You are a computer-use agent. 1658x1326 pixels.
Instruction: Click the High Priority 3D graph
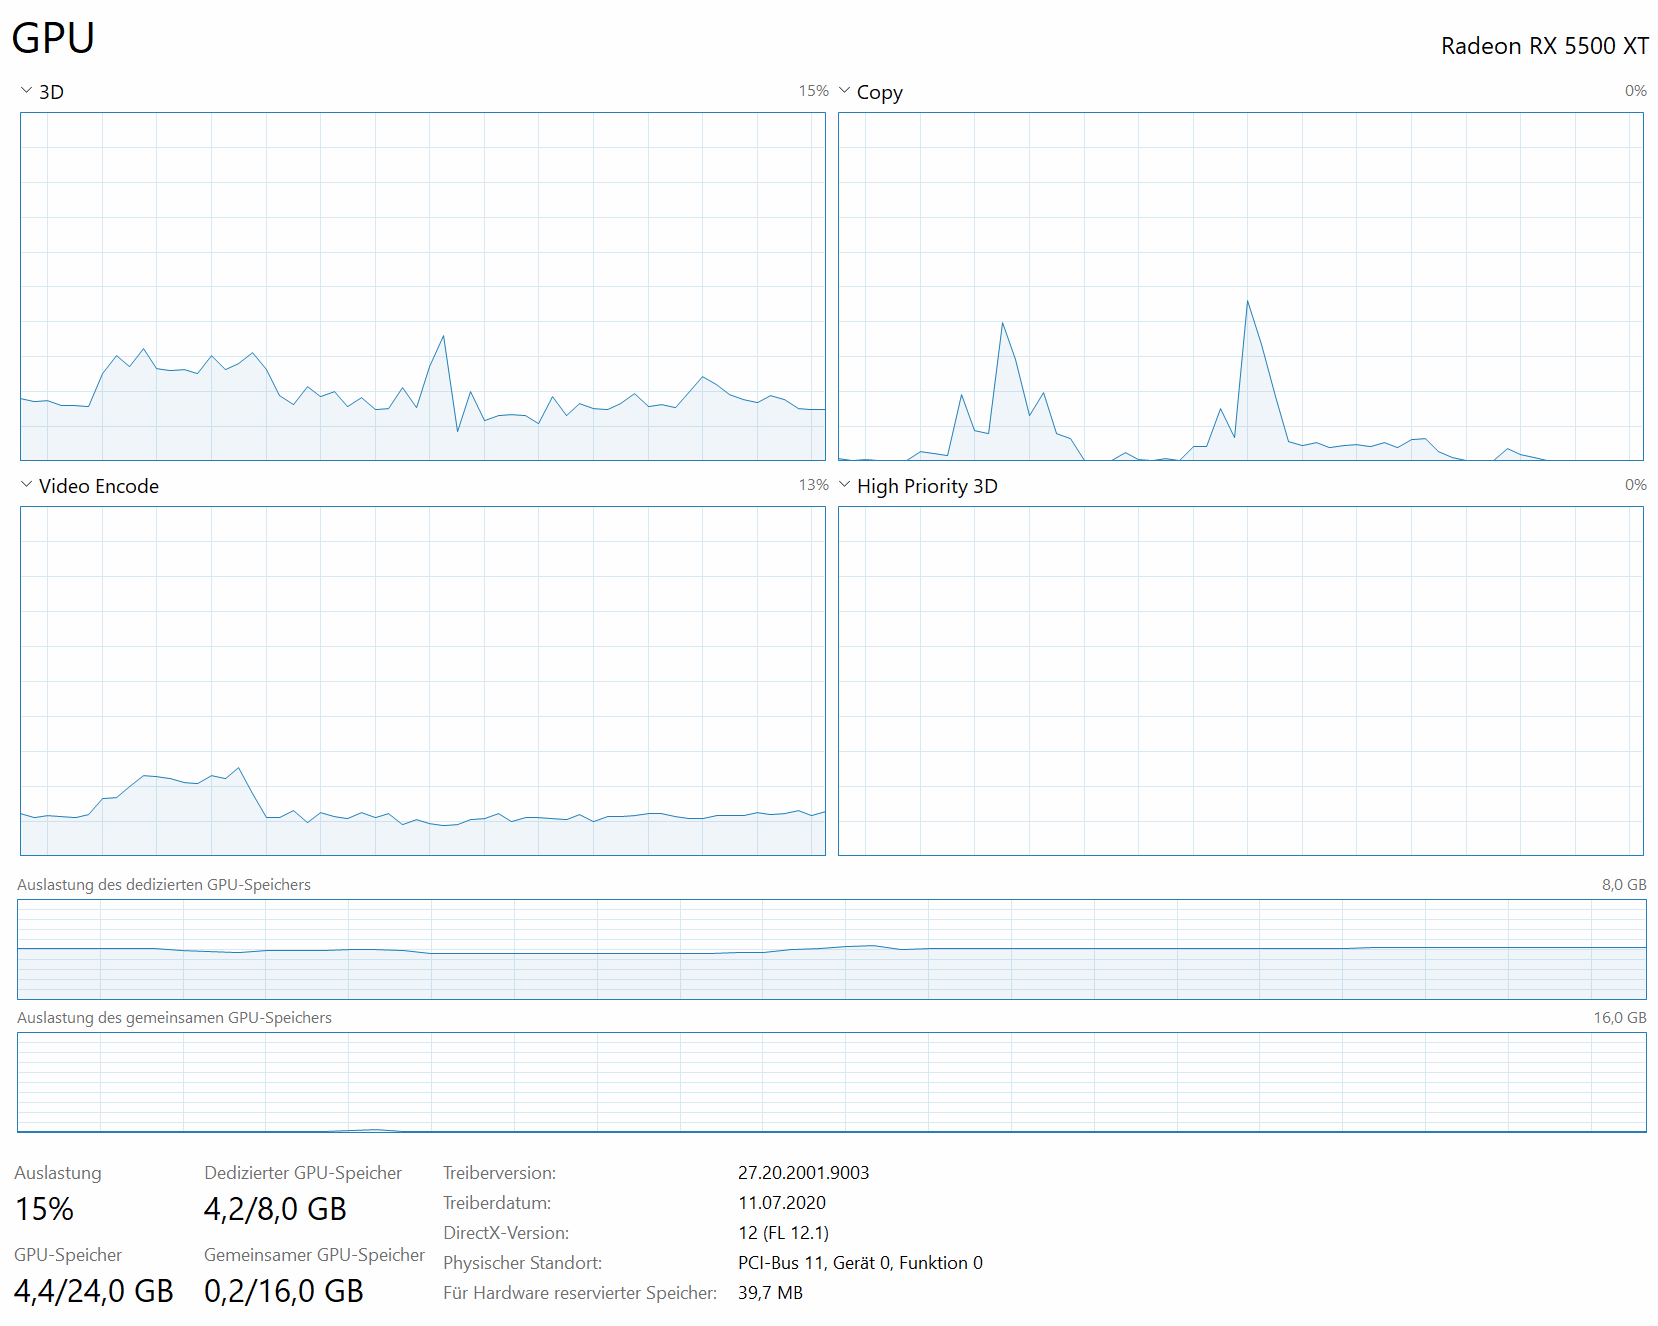click(x=1241, y=681)
